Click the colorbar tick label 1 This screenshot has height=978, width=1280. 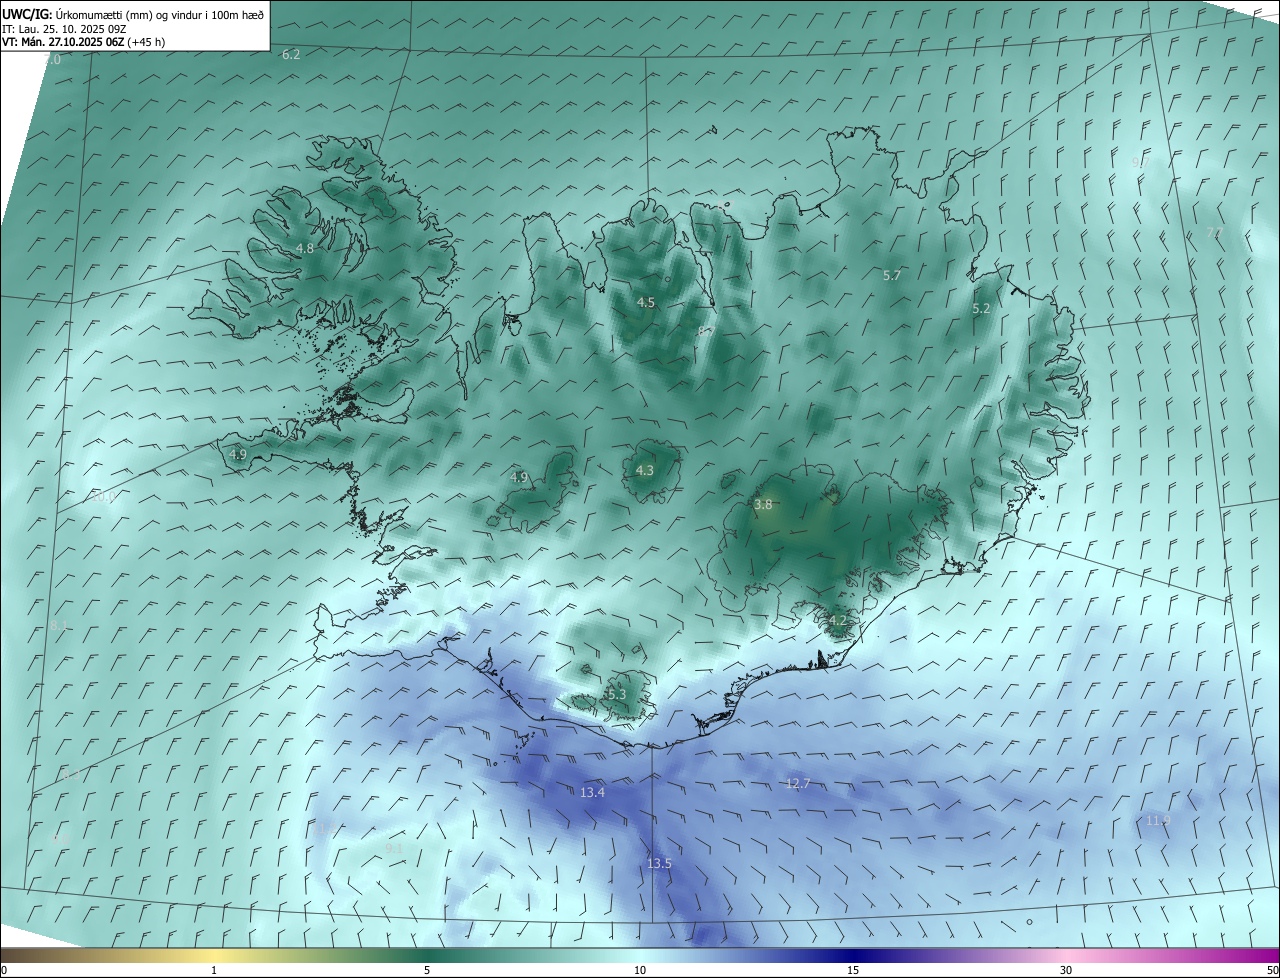tap(214, 970)
